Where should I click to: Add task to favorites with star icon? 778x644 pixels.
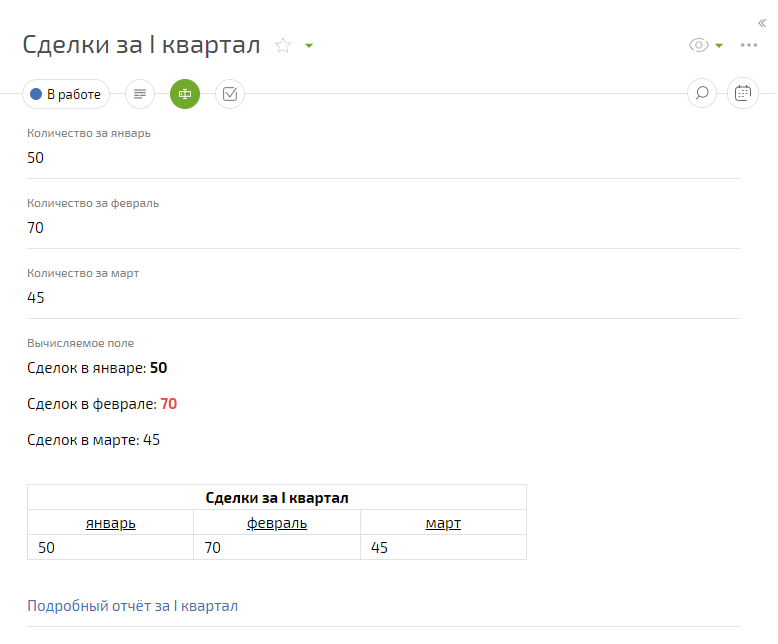pos(283,46)
